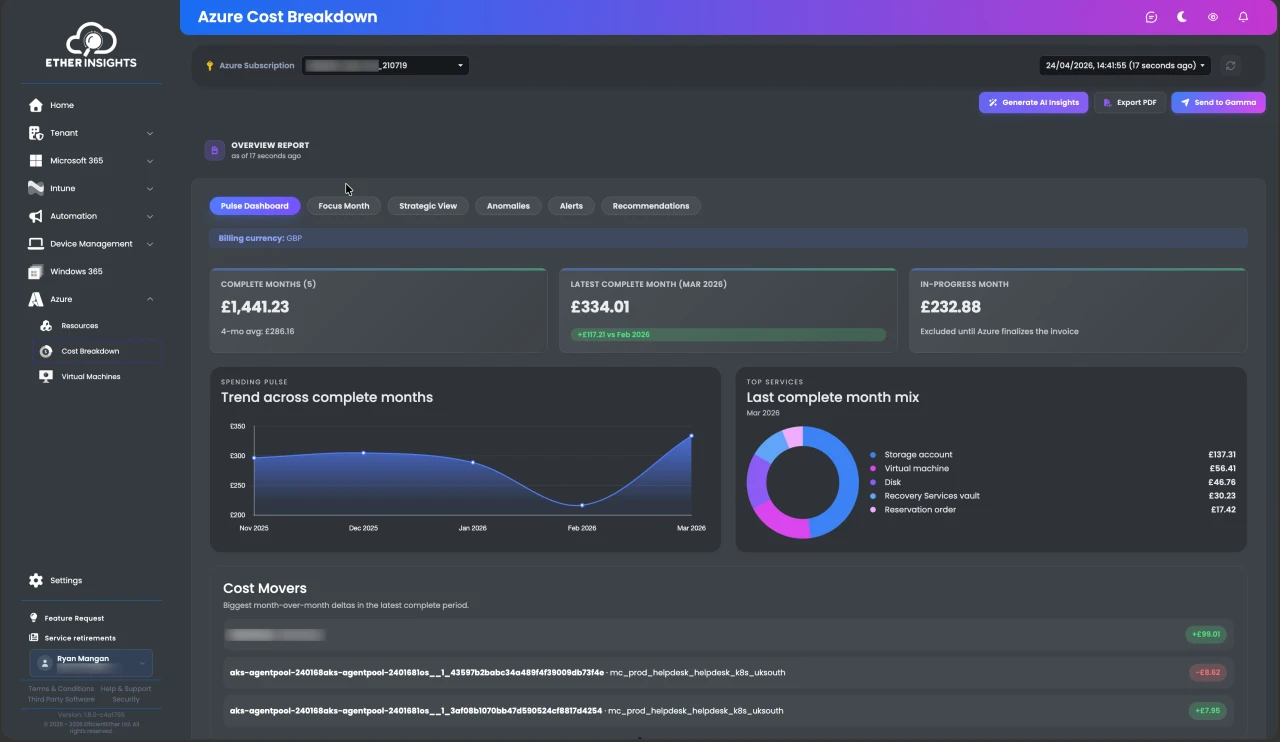Open the Home icon in sidebar
The width and height of the screenshot is (1280, 742).
pyautogui.click(x=36, y=105)
